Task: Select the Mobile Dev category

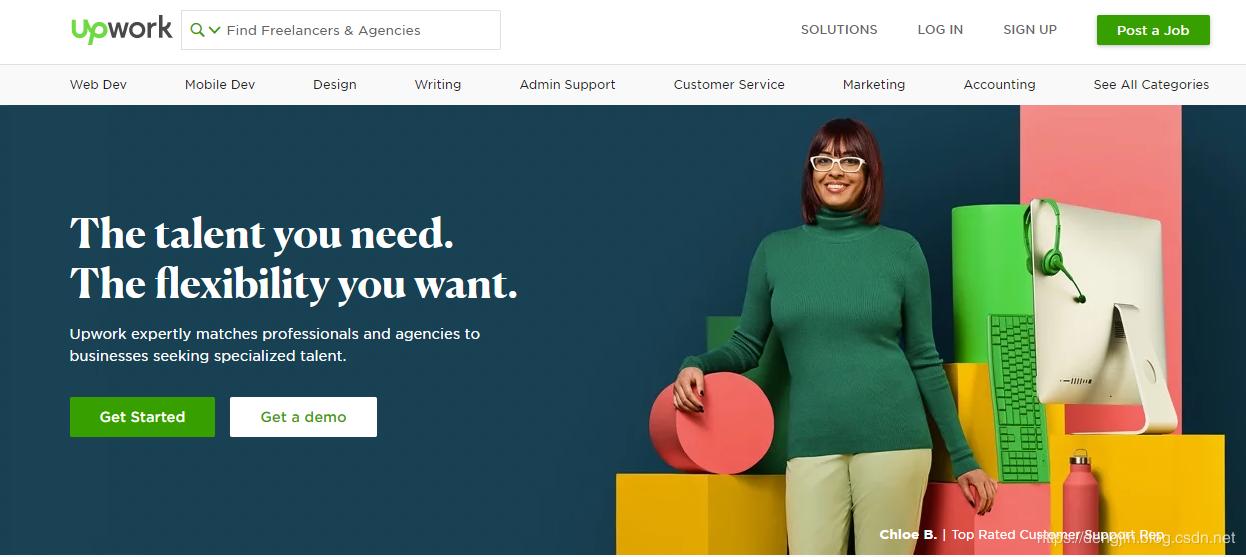Action: (x=220, y=85)
